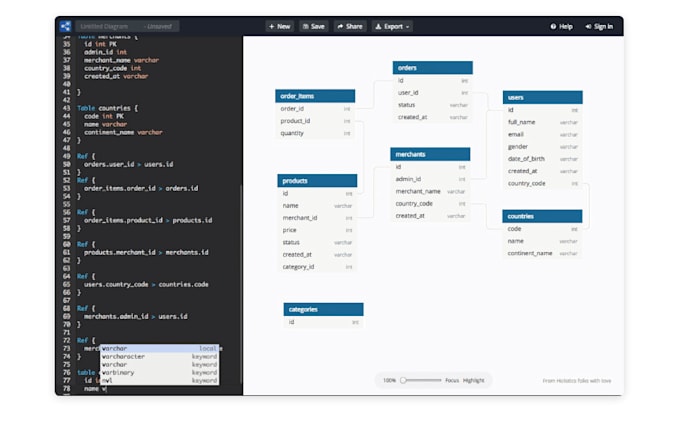
Task: Click the Focus option
Action: [452, 380]
